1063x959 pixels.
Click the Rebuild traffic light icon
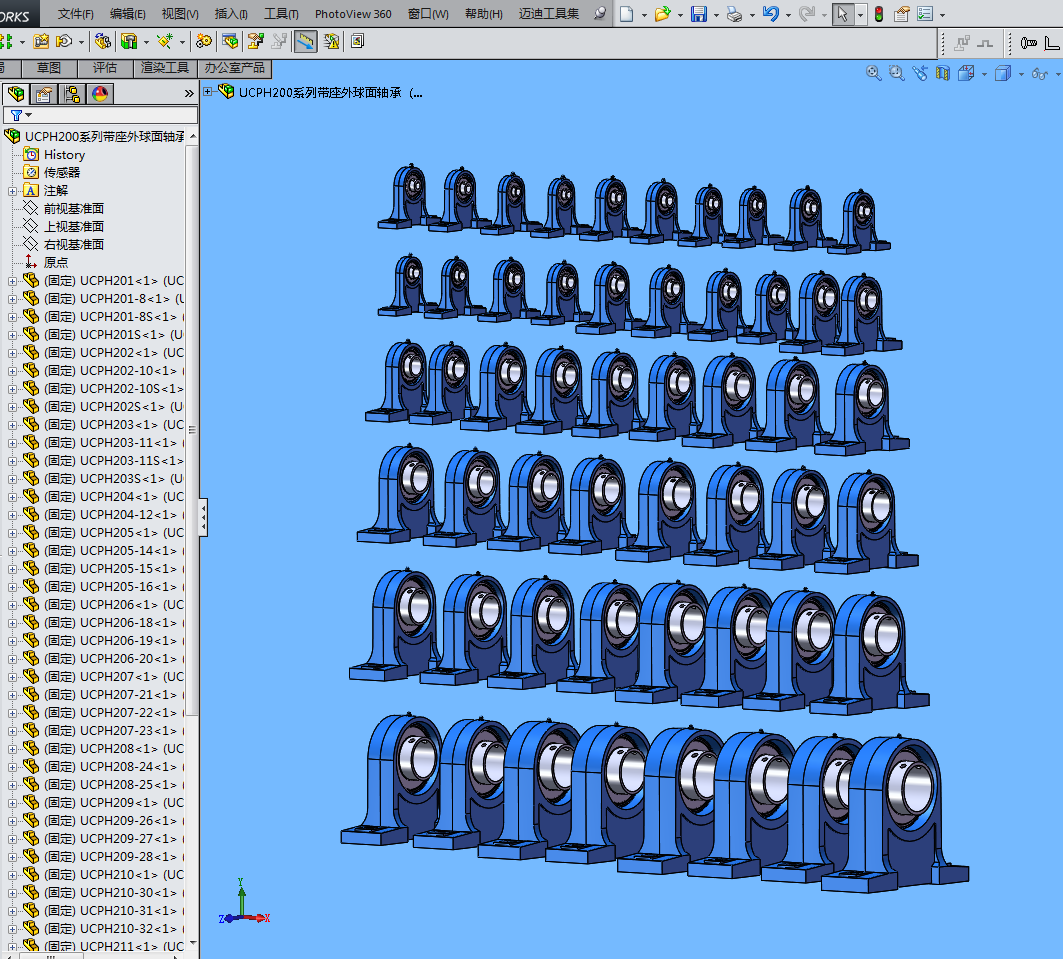tap(878, 14)
